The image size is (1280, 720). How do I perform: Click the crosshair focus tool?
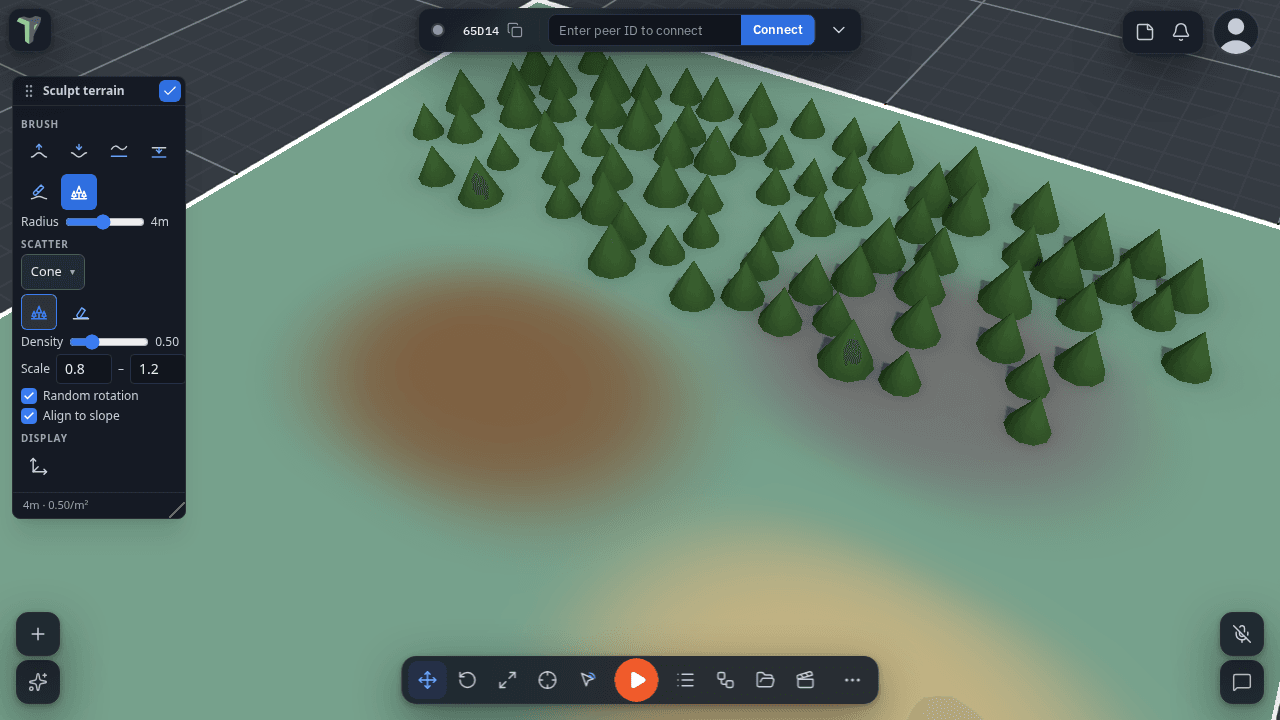tap(547, 680)
